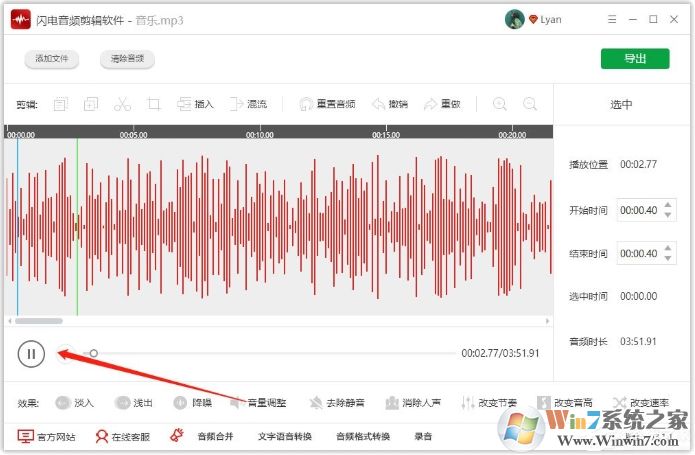
Task: Apply the 淡入 fade-in effect
Action: pyautogui.click(x=74, y=403)
